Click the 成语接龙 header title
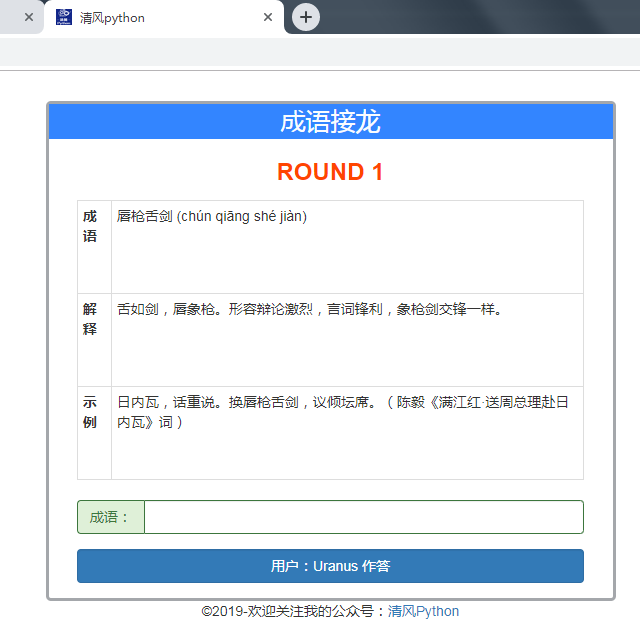640x637 pixels. click(330, 122)
